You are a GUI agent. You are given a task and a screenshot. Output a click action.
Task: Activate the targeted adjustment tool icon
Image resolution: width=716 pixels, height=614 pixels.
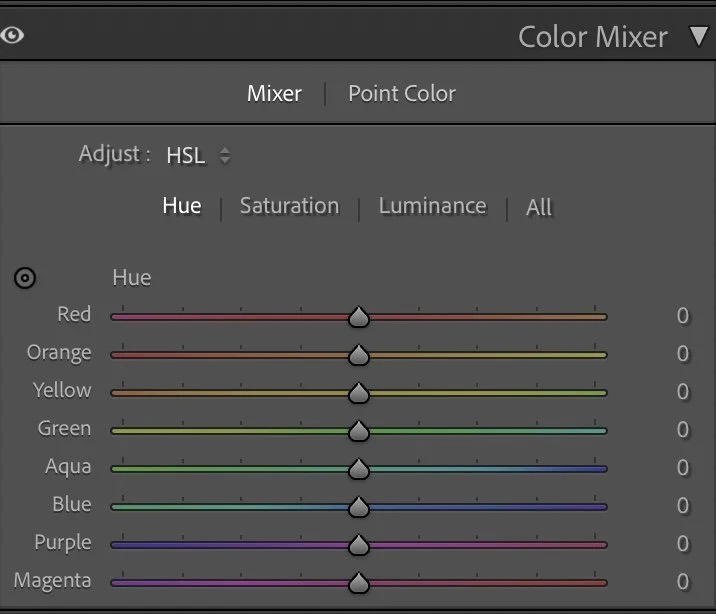pyautogui.click(x=25, y=278)
